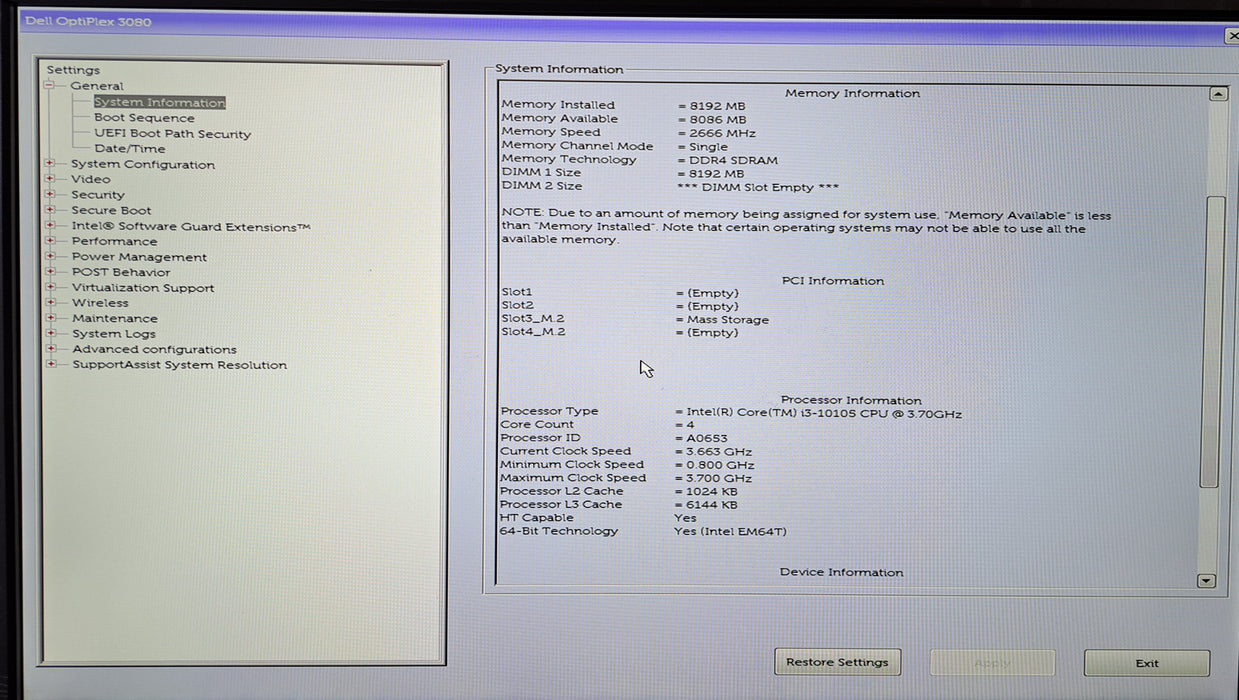Click the vertical scrollbar thumb
Image resolution: width=1239 pixels, height=700 pixels.
[x=1214, y=342]
